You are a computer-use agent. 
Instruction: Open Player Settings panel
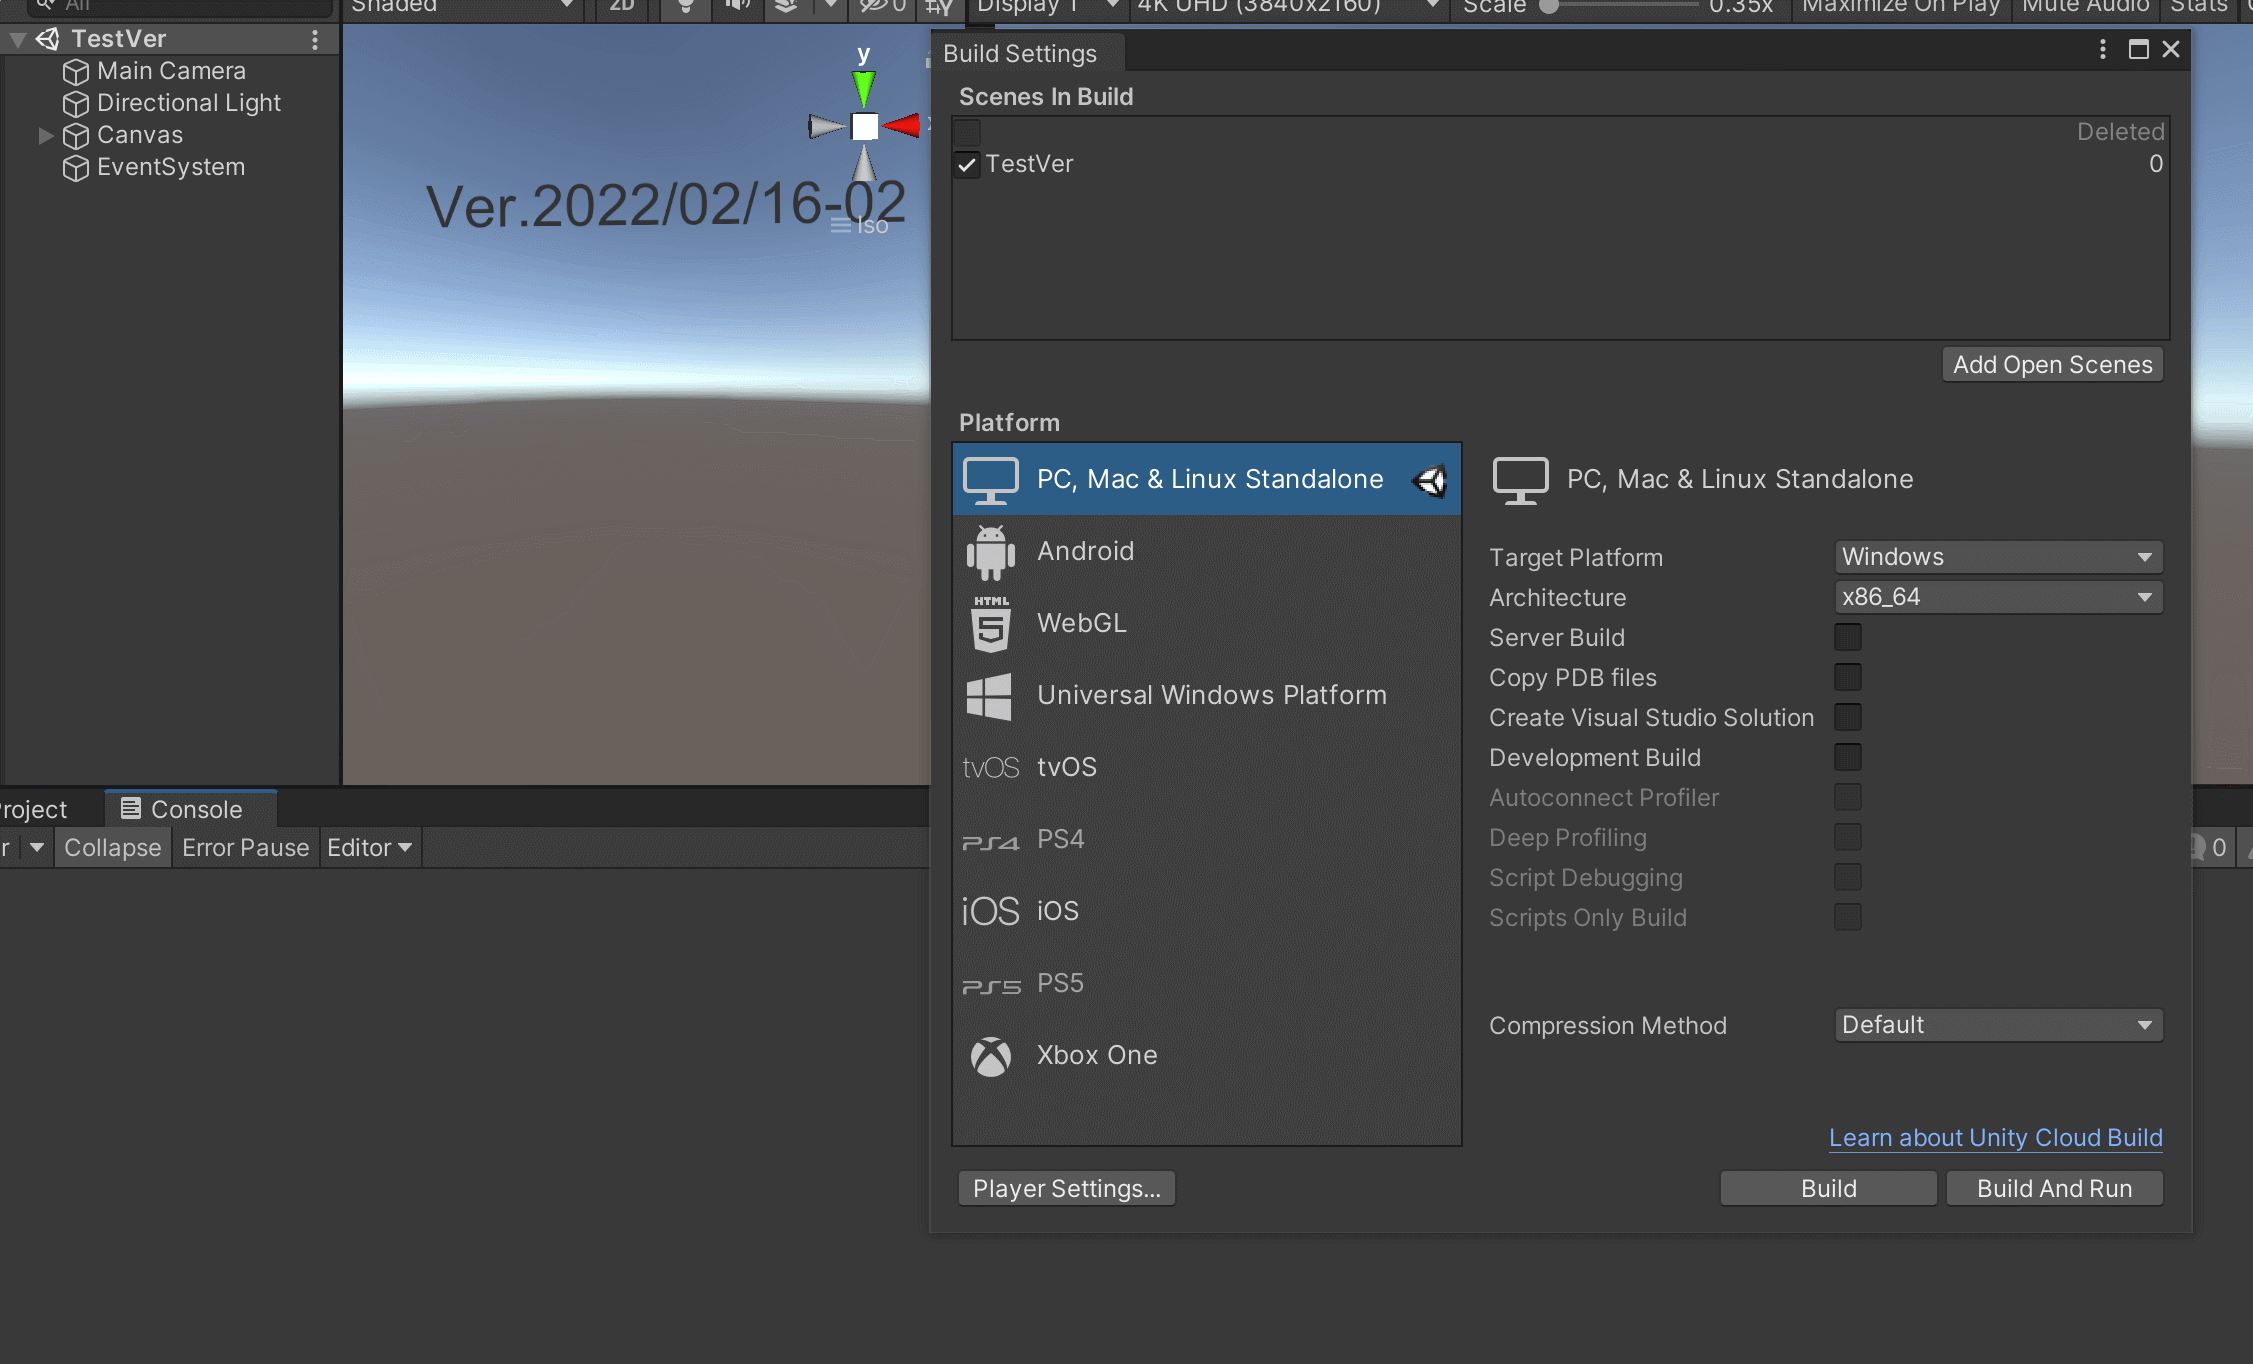(1065, 1189)
